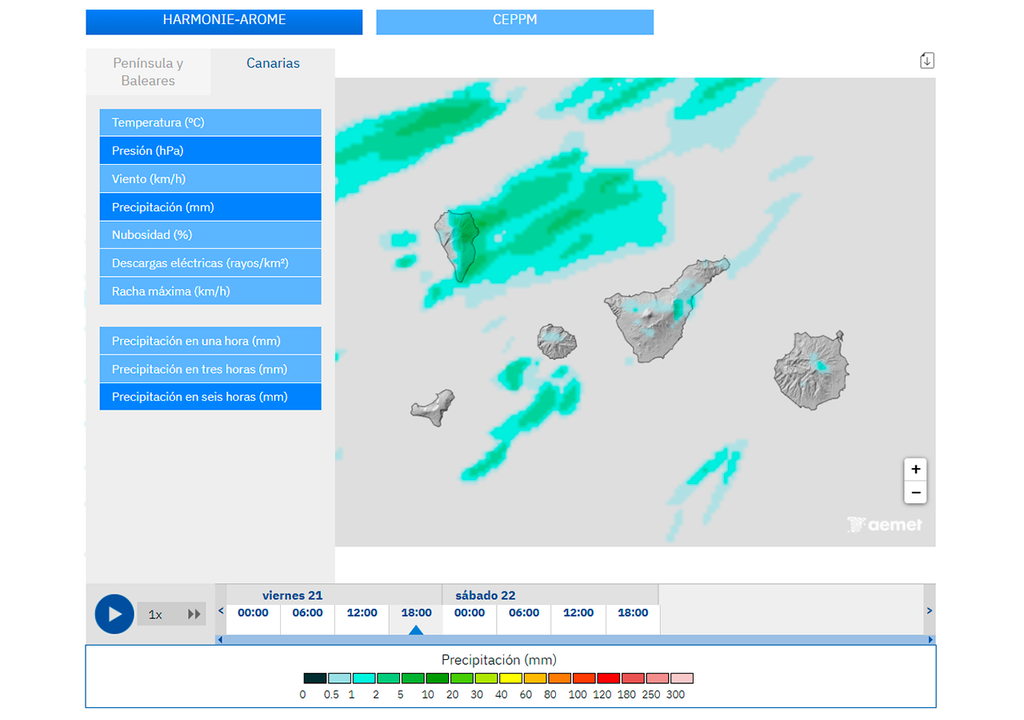
Task: Select viernes 21 12:00 time step
Action: click(x=362, y=613)
